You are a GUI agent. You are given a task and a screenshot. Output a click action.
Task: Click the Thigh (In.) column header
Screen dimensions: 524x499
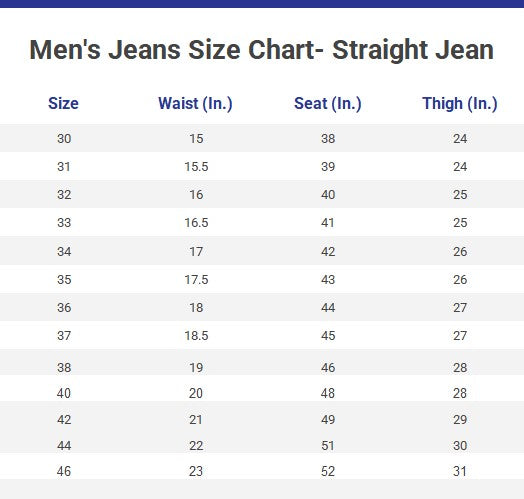[x=460, y=103]
